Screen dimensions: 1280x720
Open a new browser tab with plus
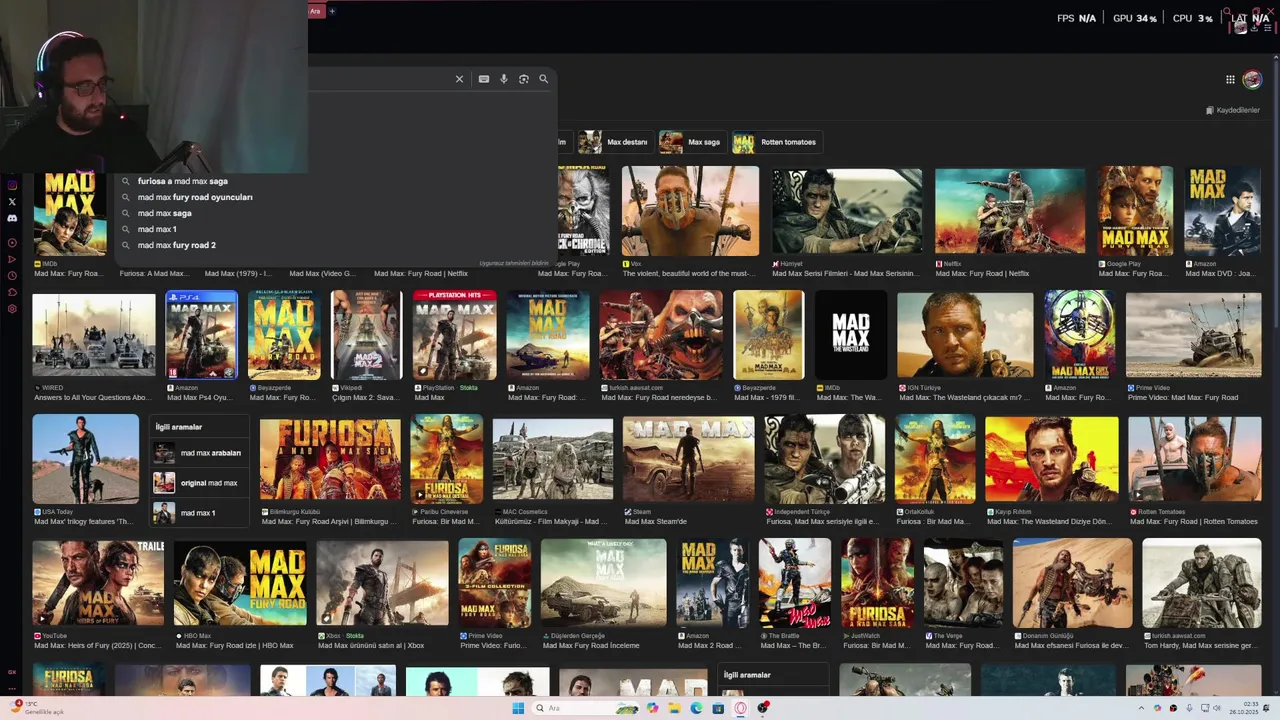pos(332,11)
